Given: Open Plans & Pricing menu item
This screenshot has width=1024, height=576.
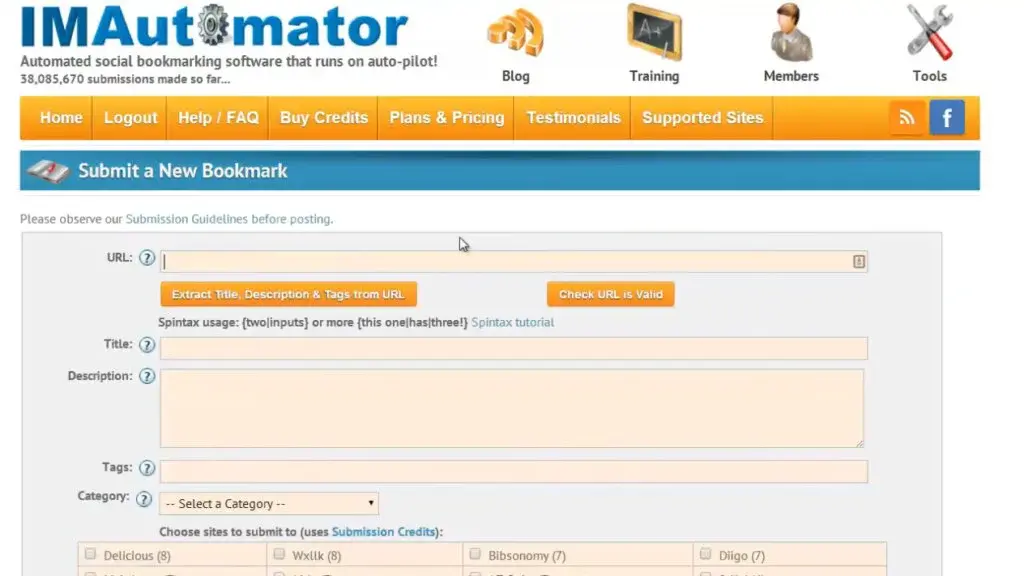Looking at the screenshot, I should pos(447,118).
